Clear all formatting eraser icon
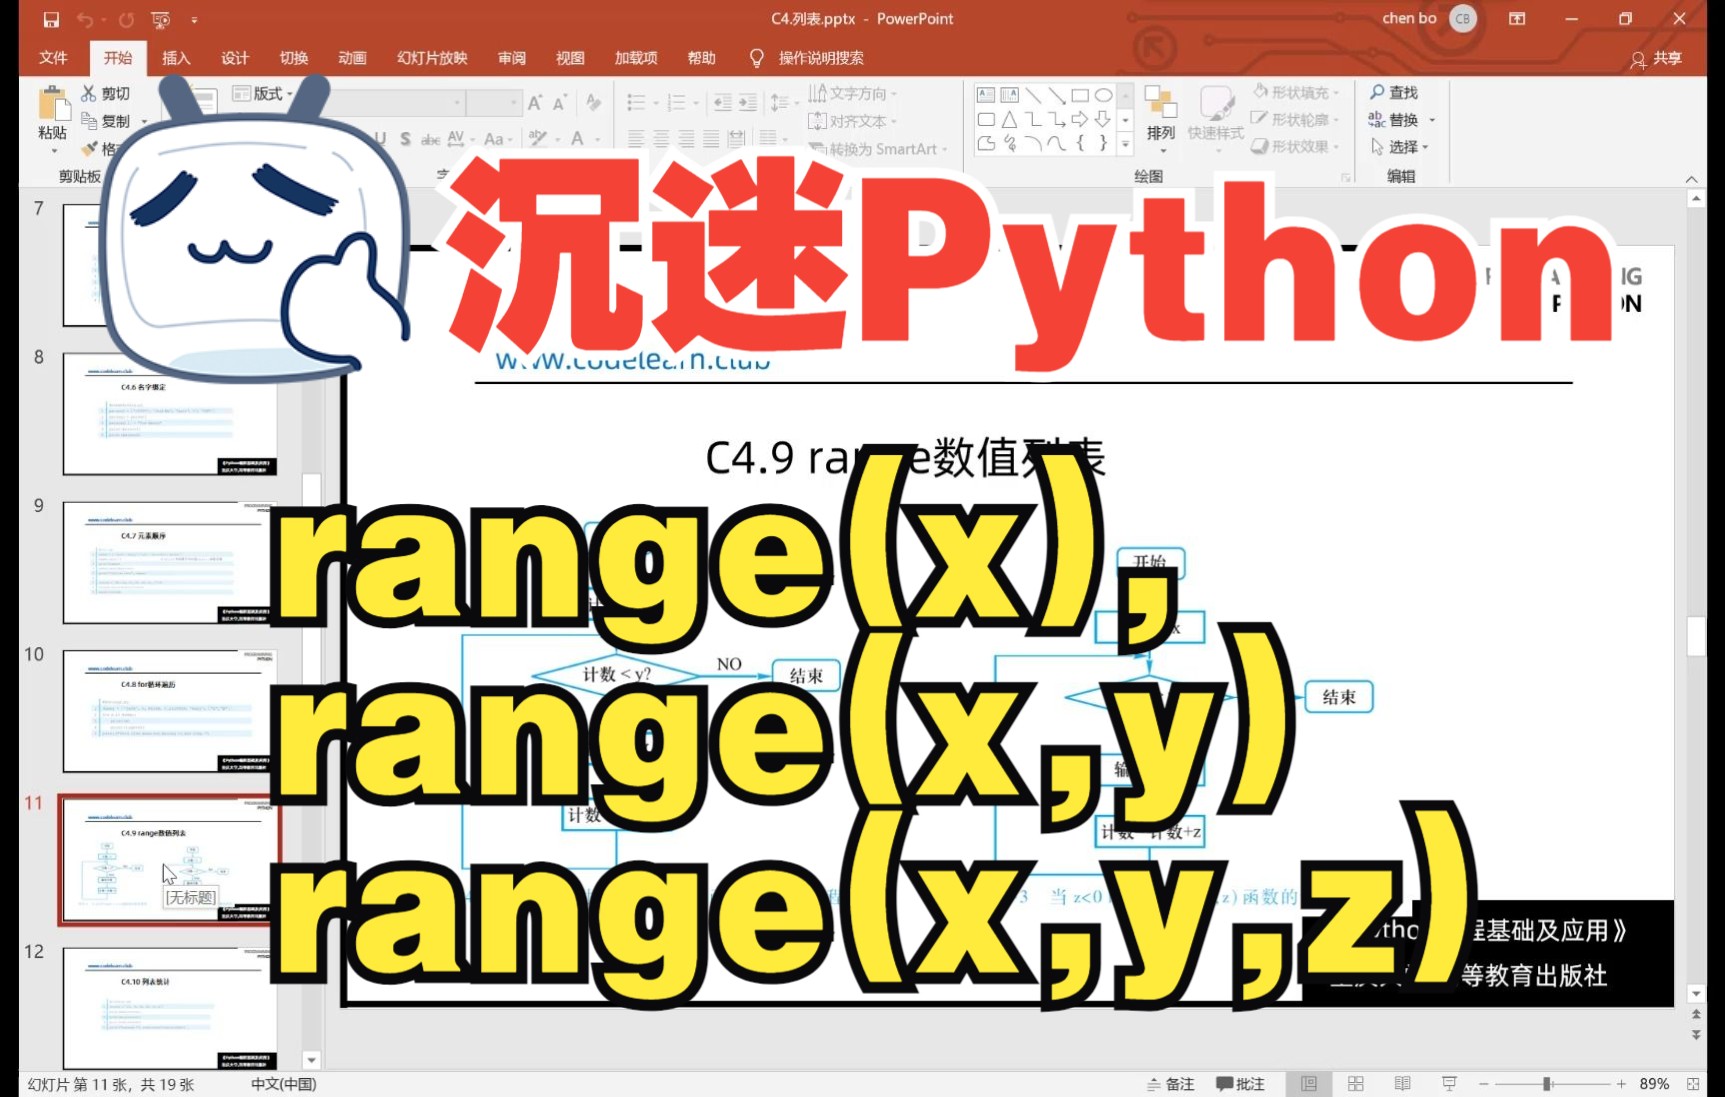 coord(594,103)
